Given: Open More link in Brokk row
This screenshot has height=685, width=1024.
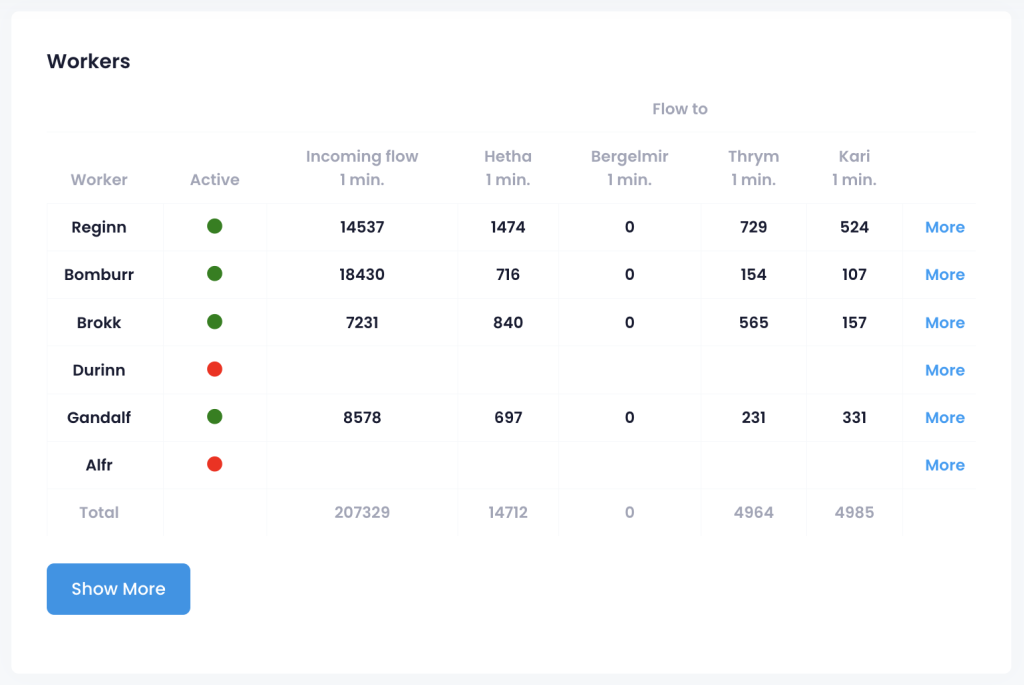Looking at the screenshot, I should point(944,323).
